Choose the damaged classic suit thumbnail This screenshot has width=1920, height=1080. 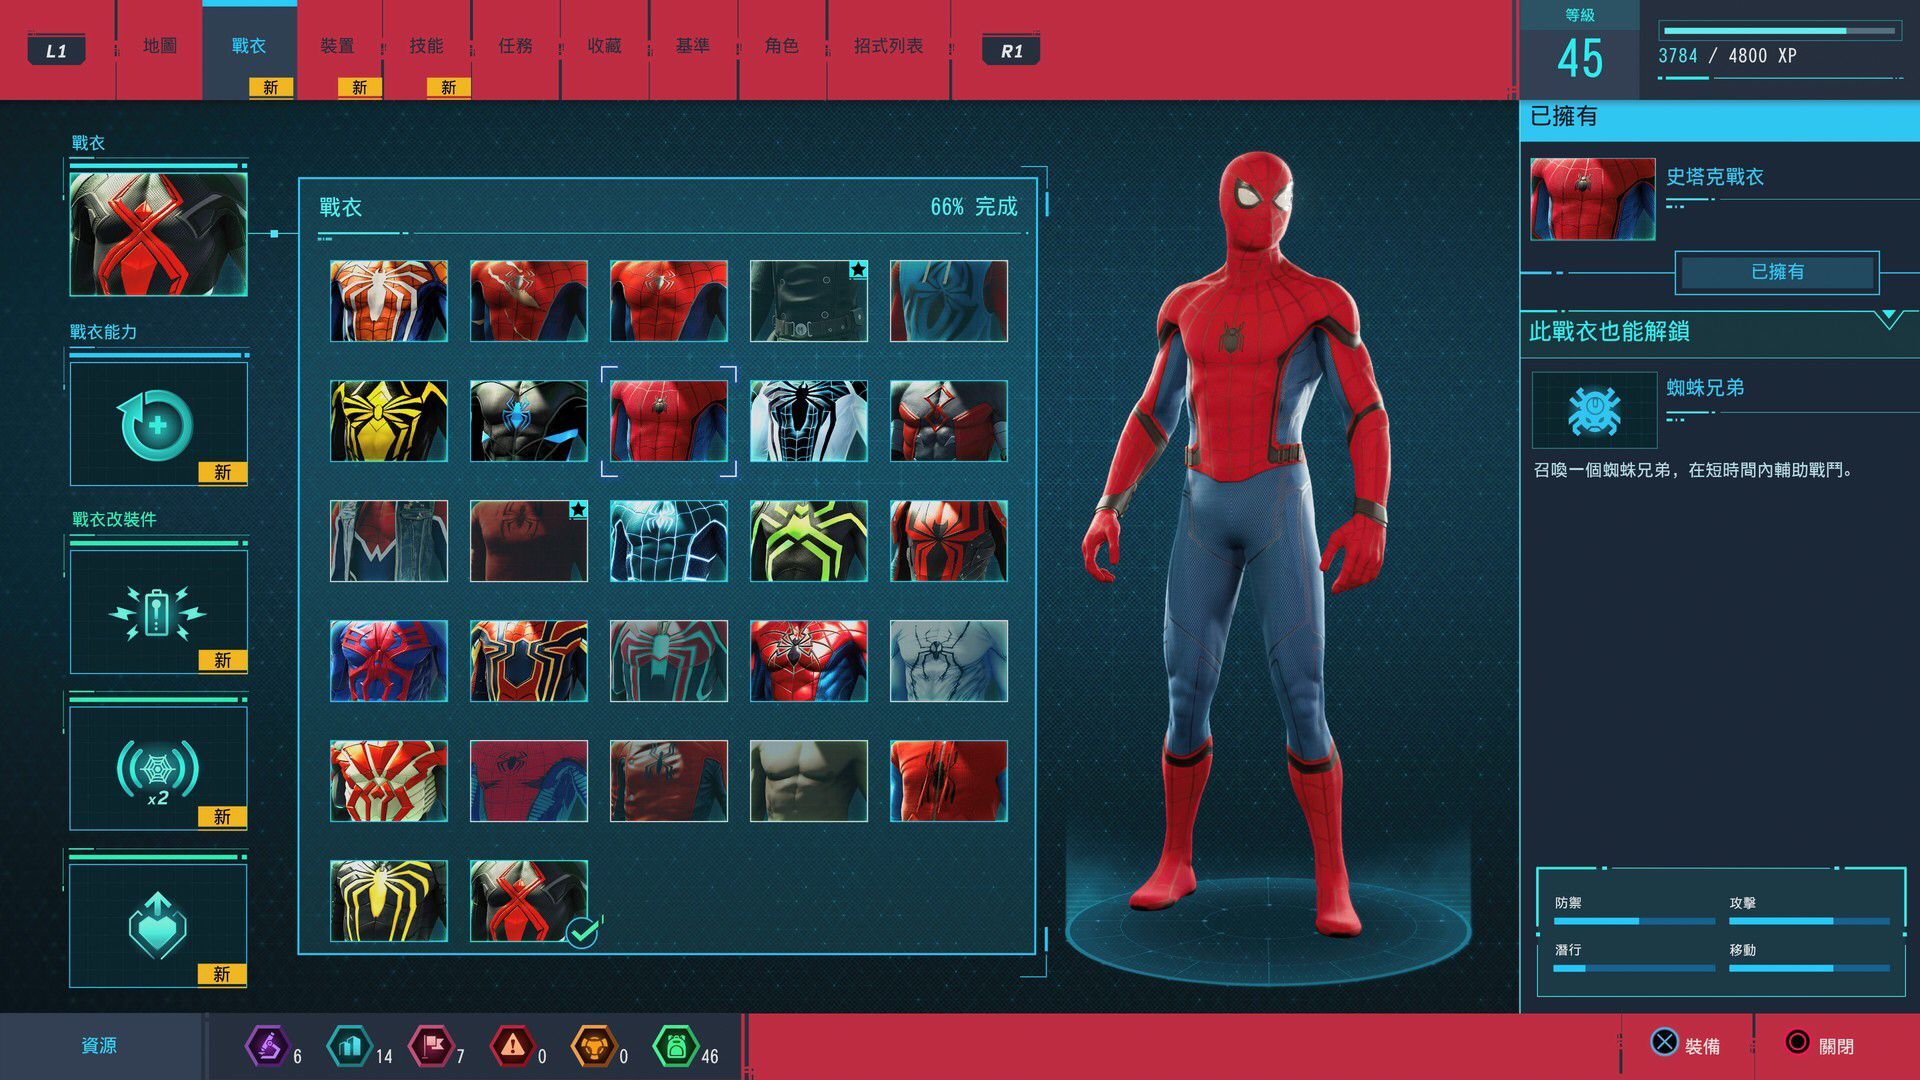pos(529,301)
